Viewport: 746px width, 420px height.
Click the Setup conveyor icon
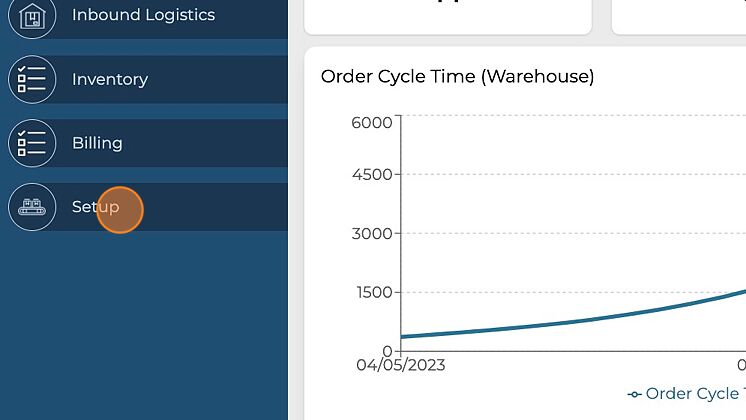[x=32, y=207]
